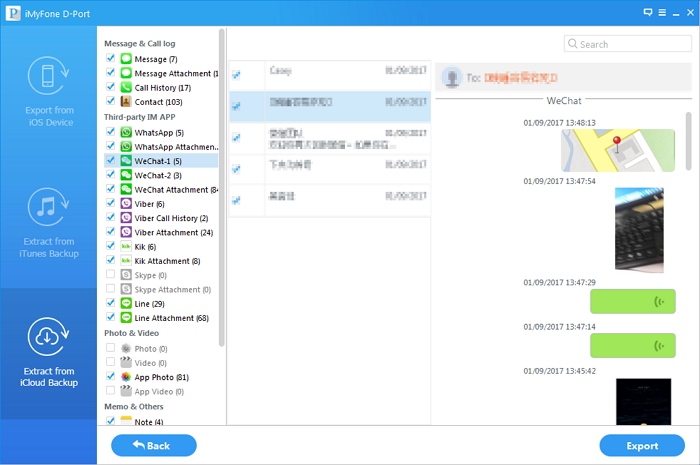Click the Video clapperboard icon
Image resolution: width=700 pixels, height=465 pixels.
tap(126, 362)
